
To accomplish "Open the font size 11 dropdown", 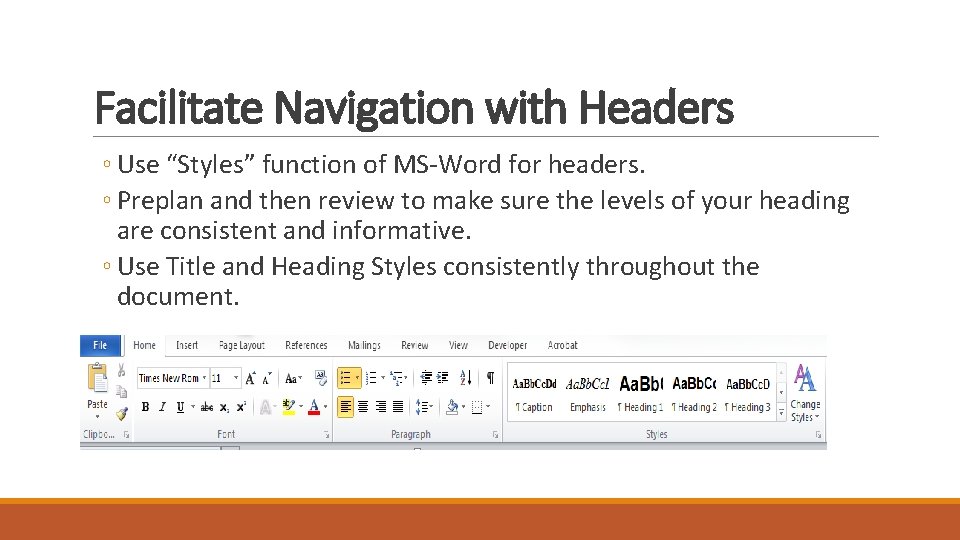I will [x=236, y=378].
